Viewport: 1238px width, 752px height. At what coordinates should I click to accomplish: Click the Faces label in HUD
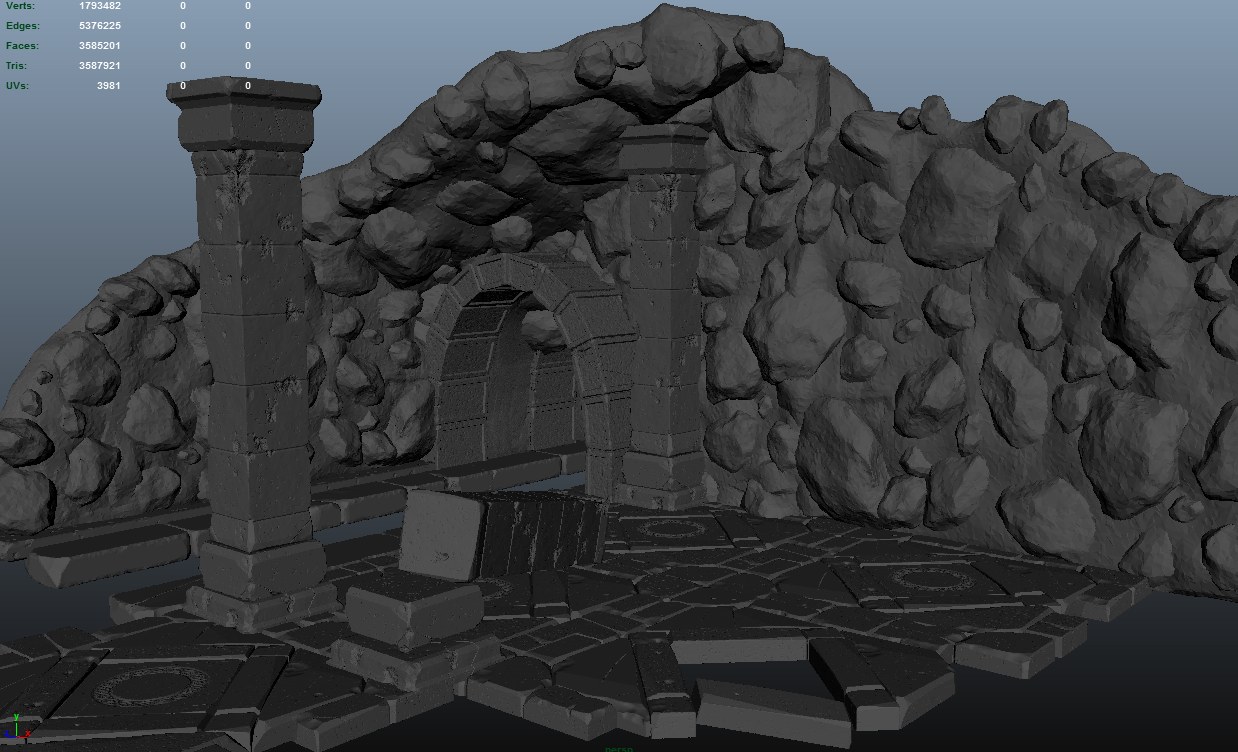22,46
